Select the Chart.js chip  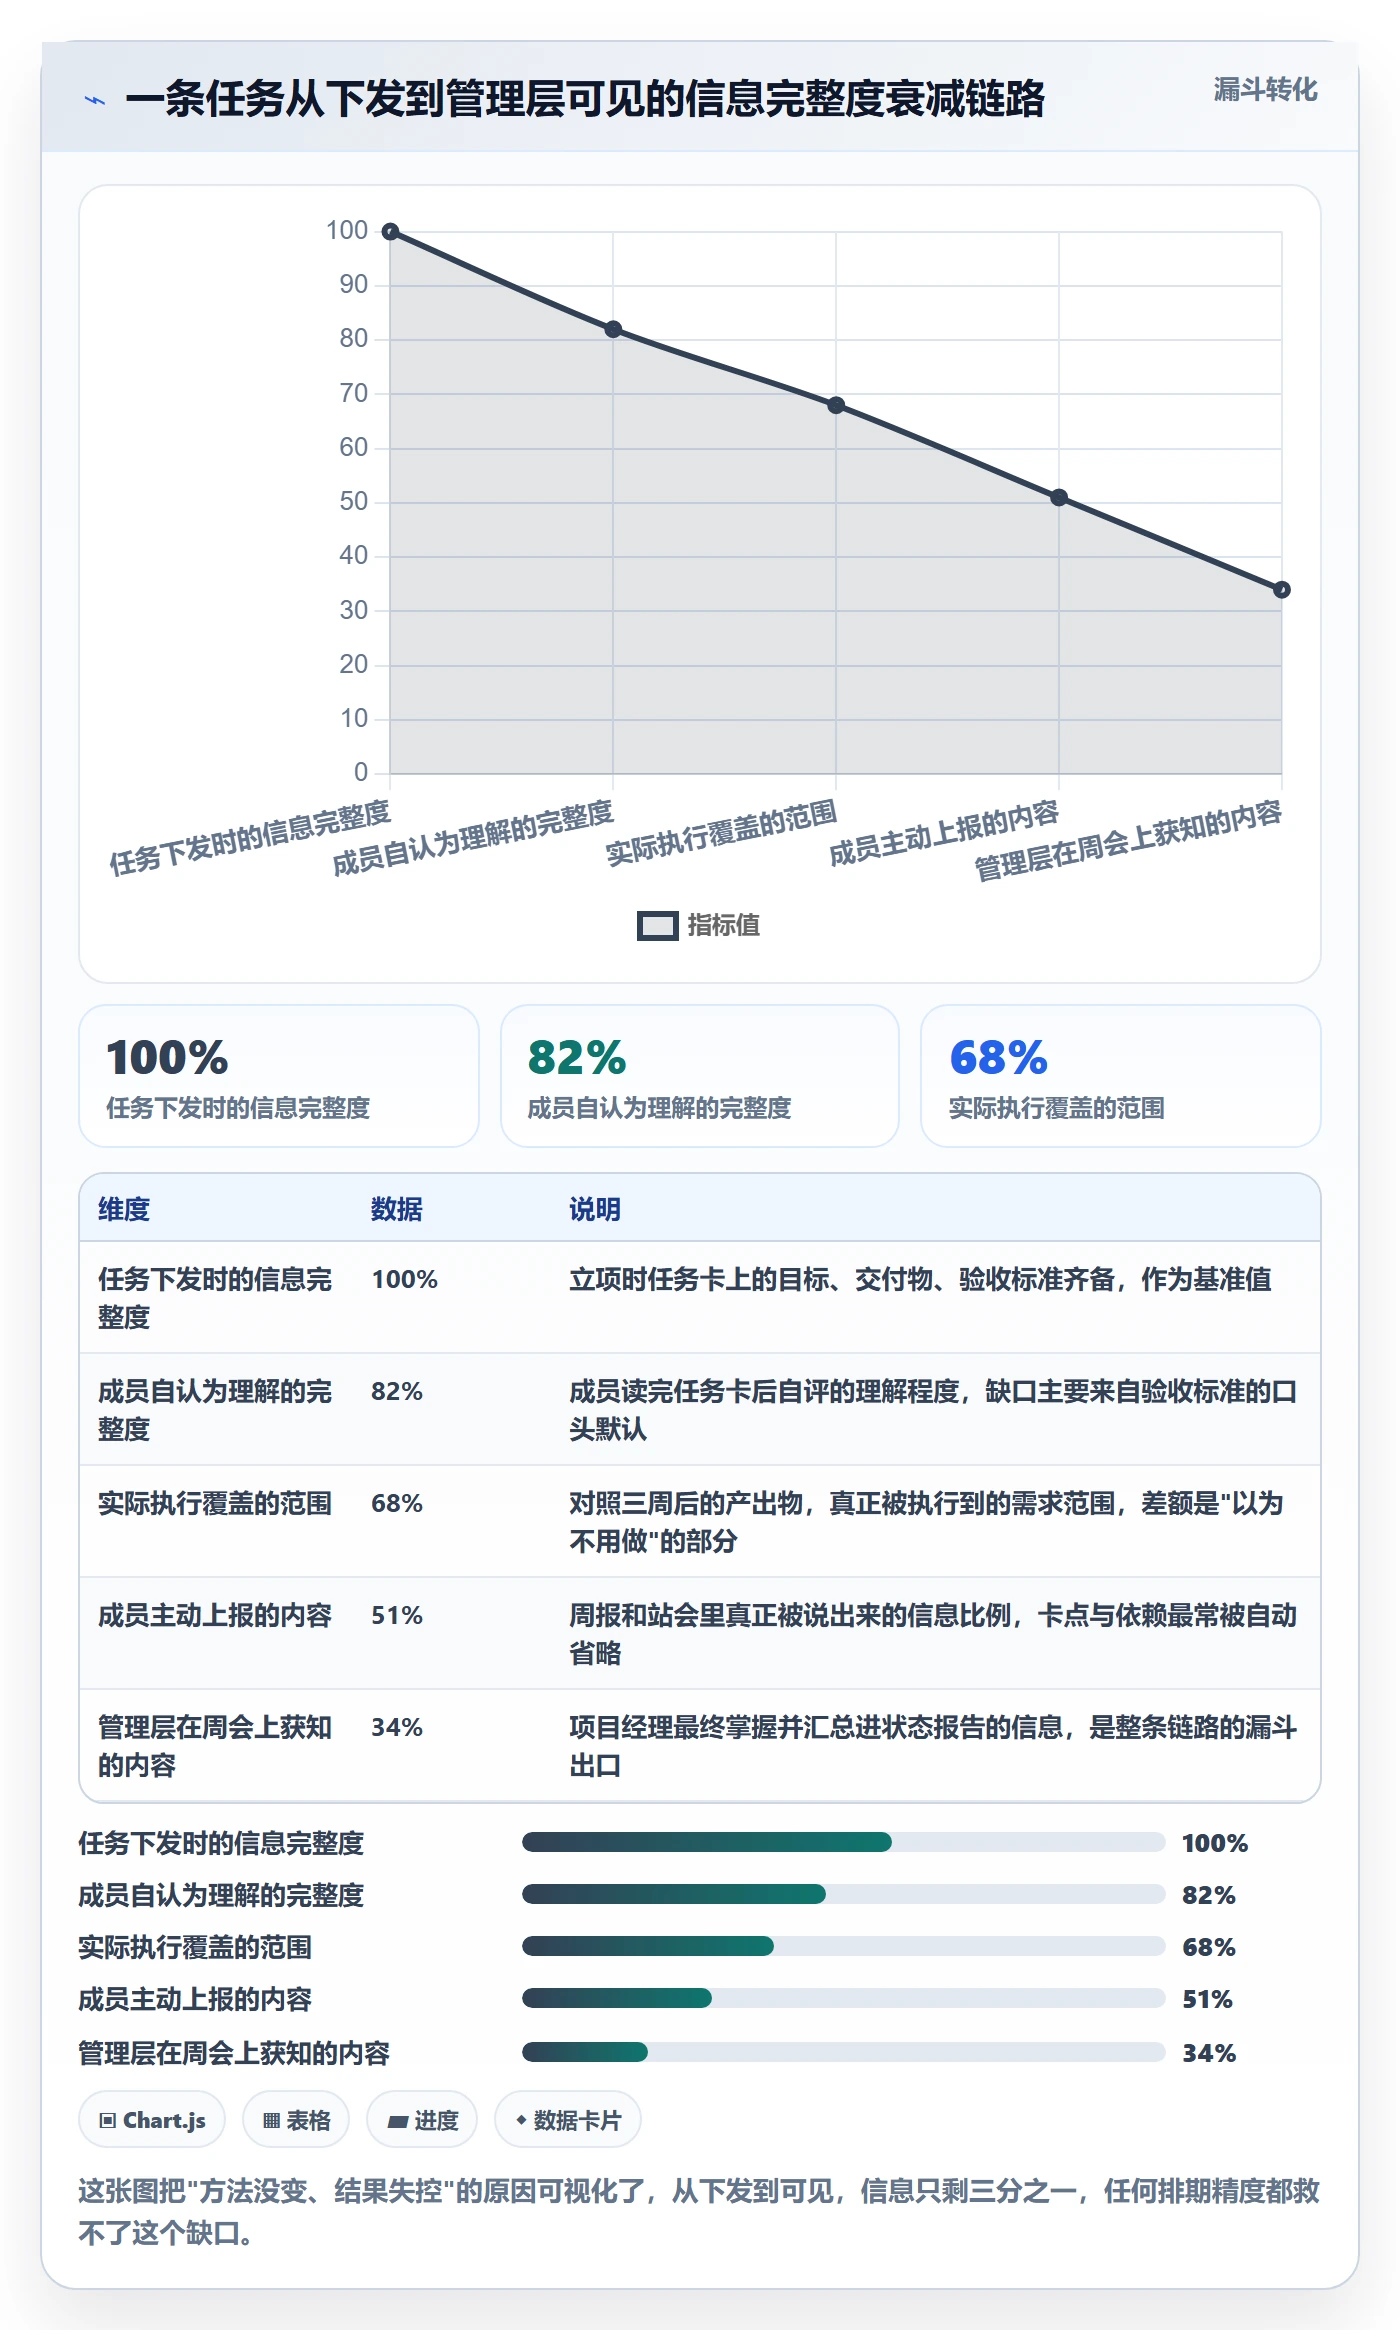pyautogui.click(x=152, y=2120)
